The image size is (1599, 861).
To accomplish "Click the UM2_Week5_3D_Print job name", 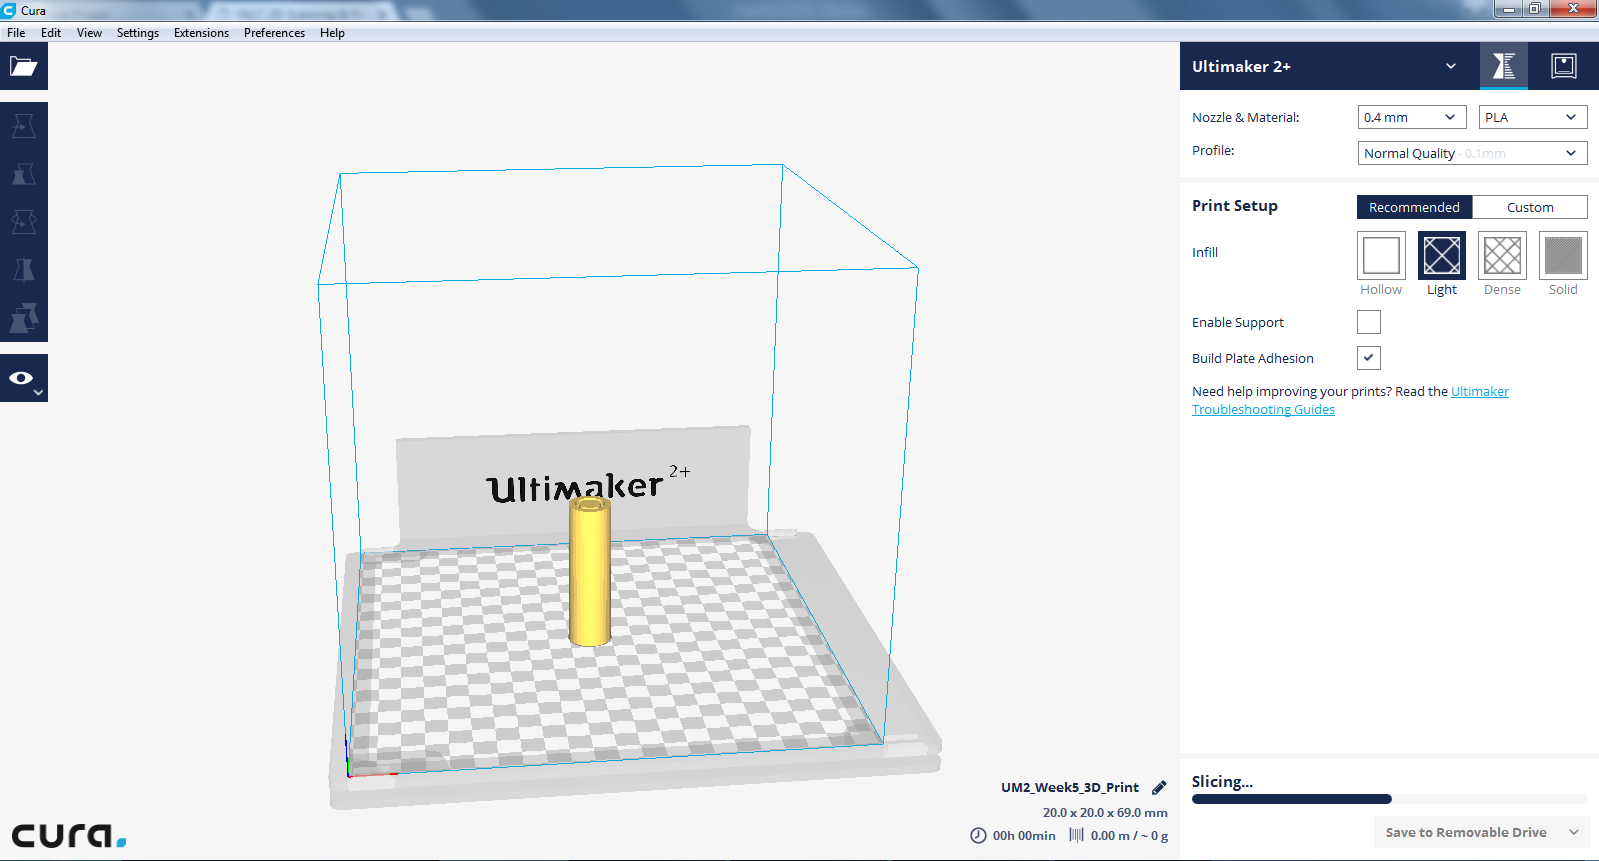I will pos(1070,787).
